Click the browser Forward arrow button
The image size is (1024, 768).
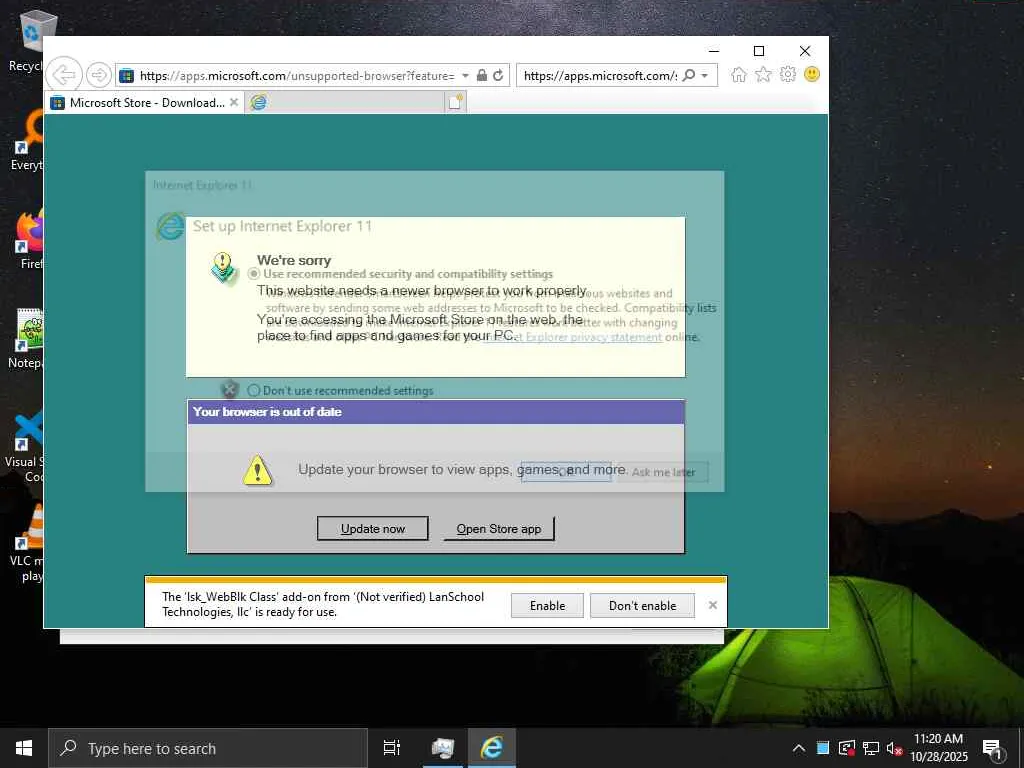[99, 75]
